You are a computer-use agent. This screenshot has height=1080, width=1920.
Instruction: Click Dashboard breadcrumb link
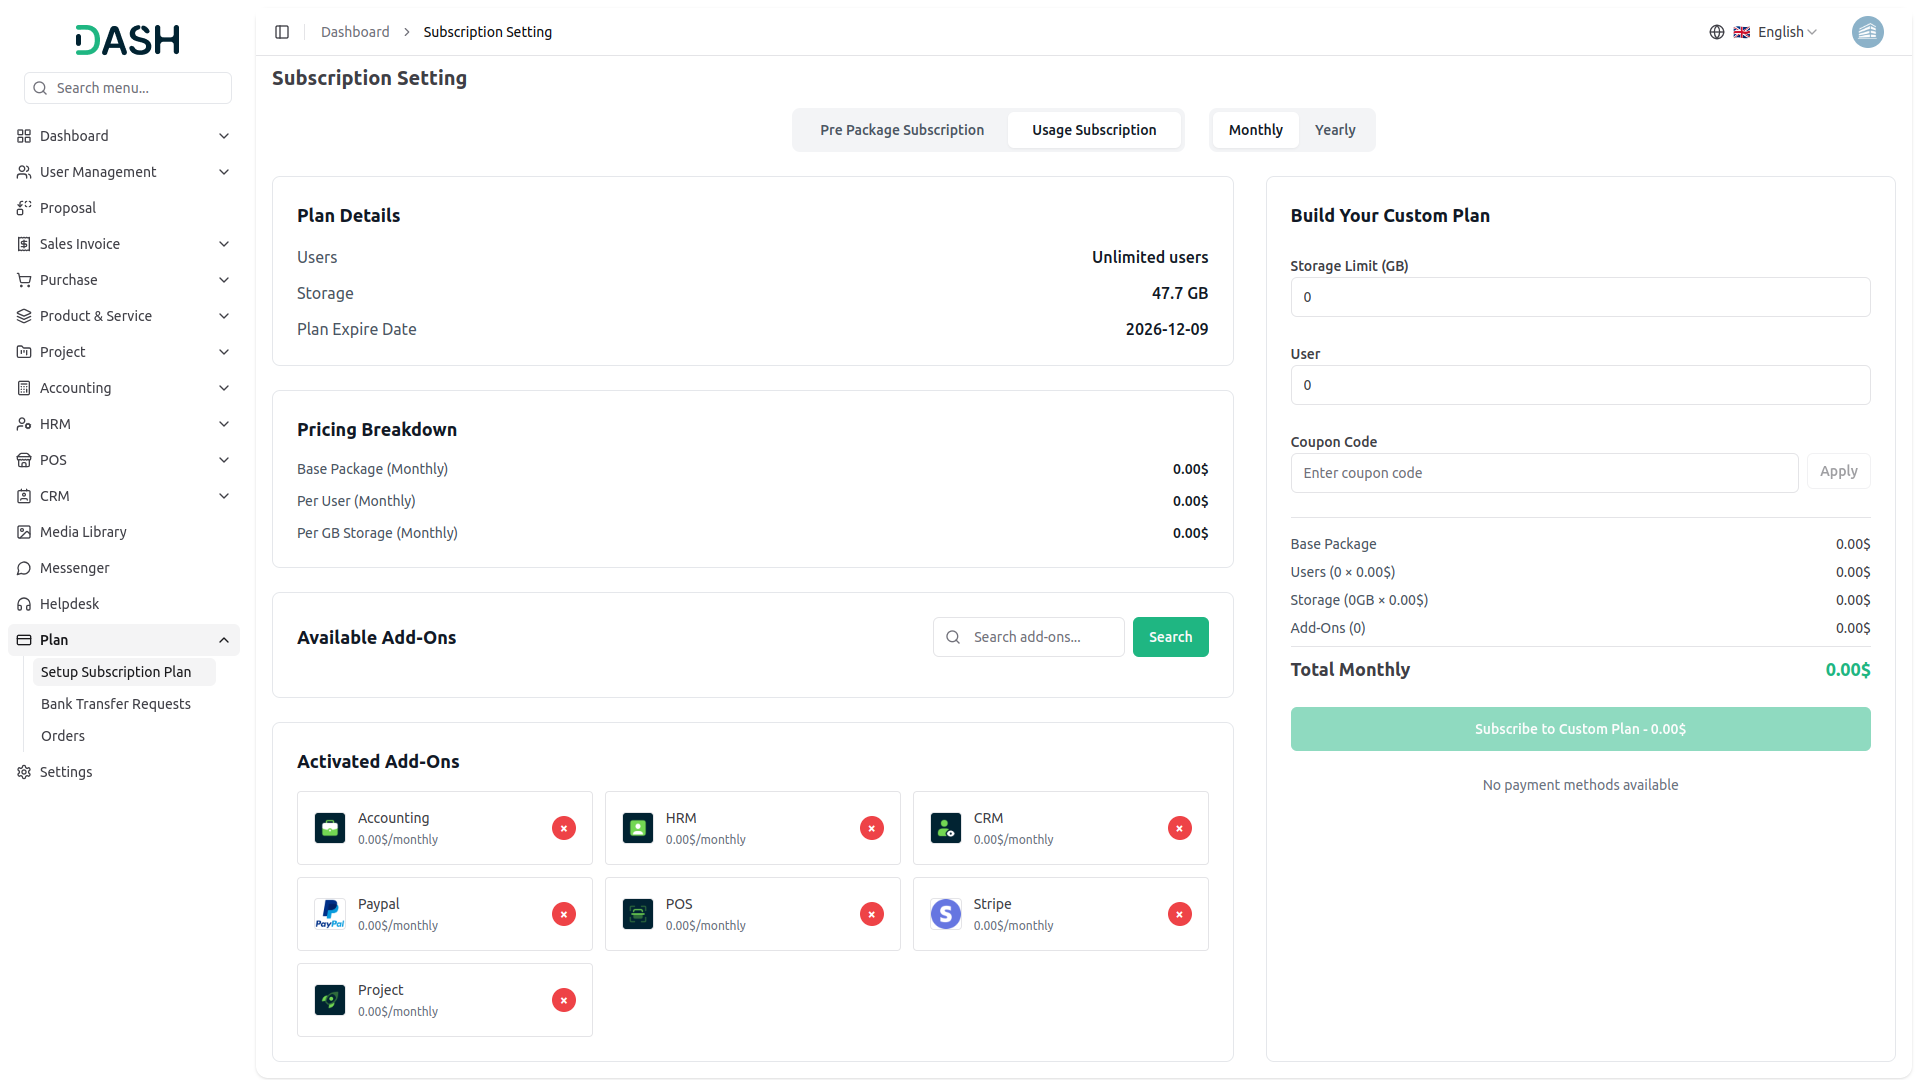[355, 32]
